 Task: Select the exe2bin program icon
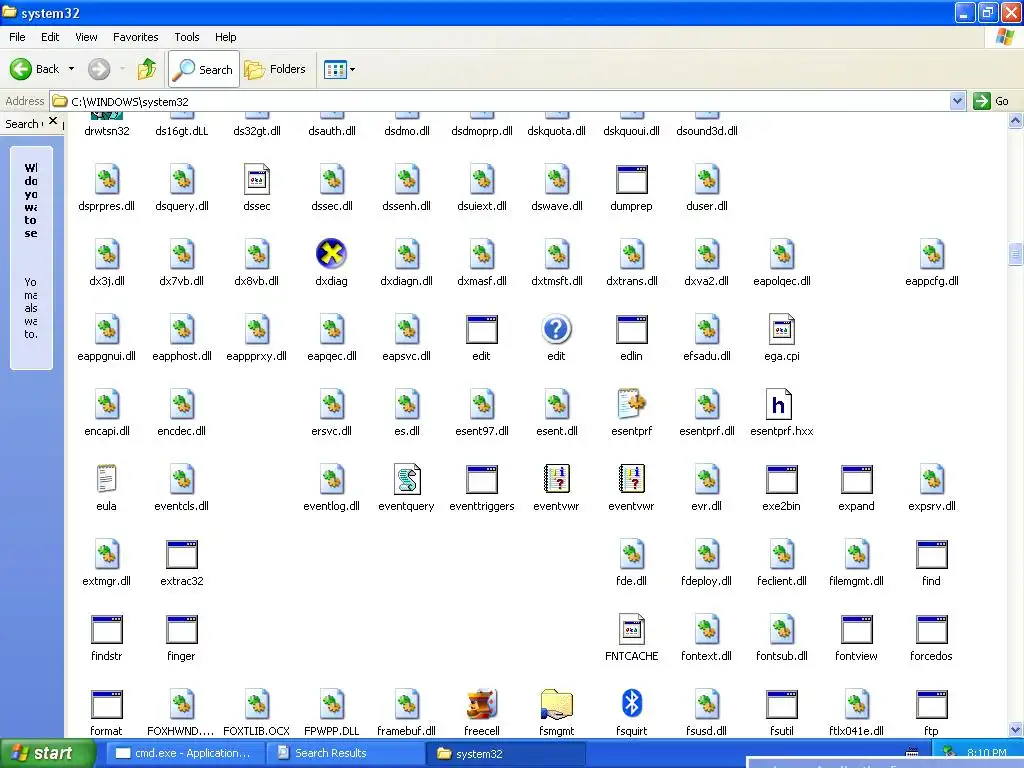pyautogui.click(x=781, y=479)
